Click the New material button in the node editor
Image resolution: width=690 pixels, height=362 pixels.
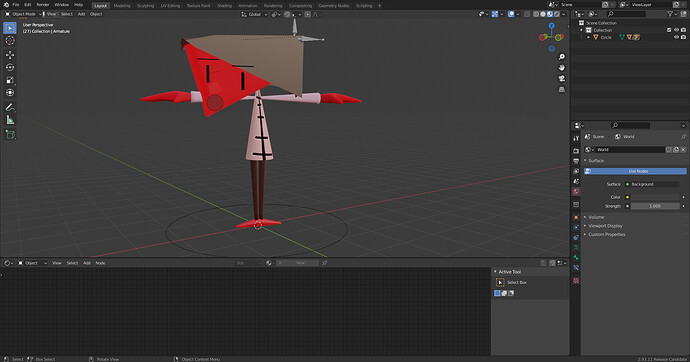click(x=297, y=263)
